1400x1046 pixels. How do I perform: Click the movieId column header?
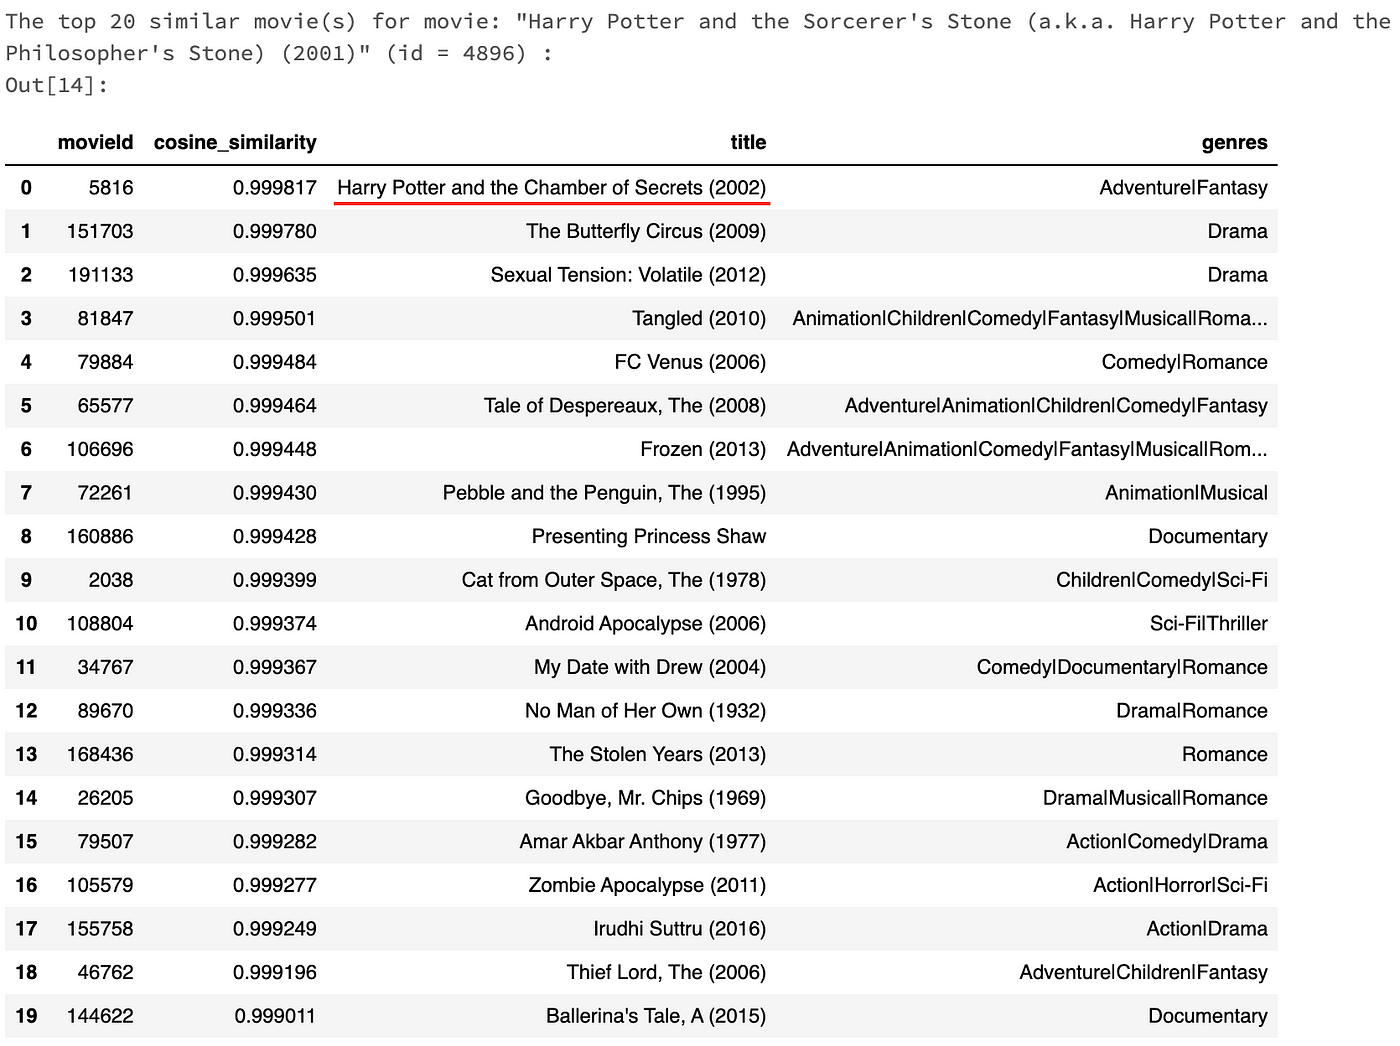point(95,142)
